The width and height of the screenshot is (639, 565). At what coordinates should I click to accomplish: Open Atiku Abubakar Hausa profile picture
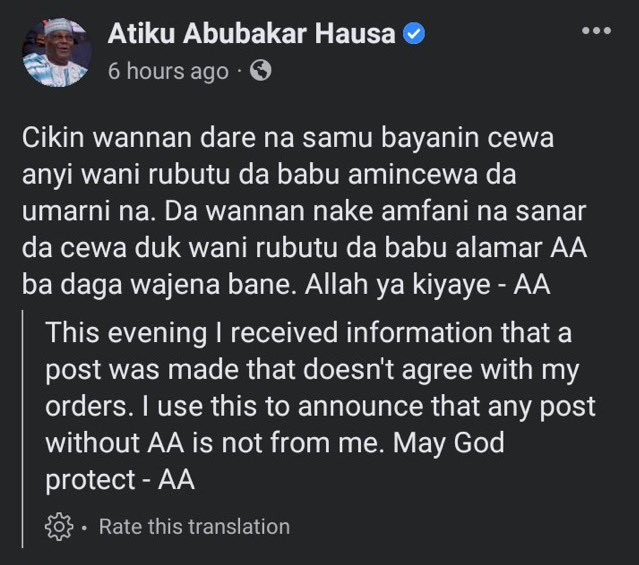pos(56,52)
